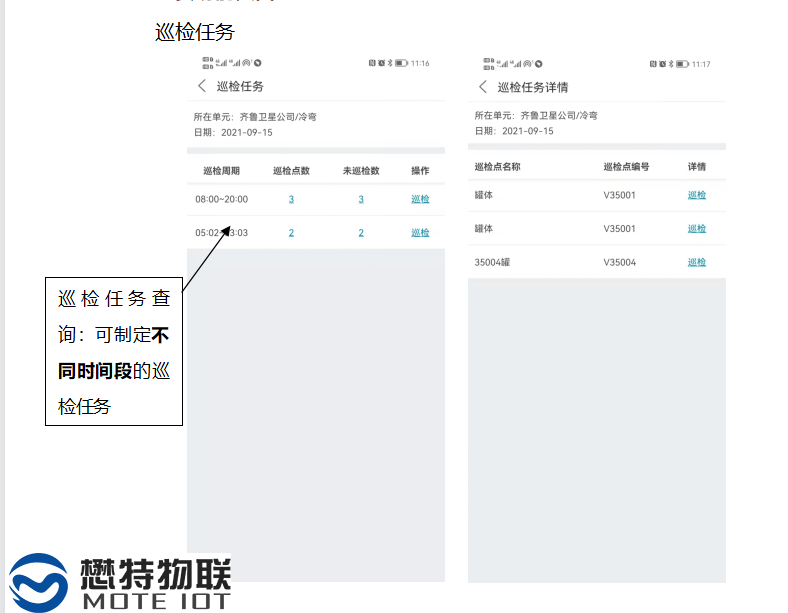Click the 巡检任务 document heading

click(x=195, y=32)
